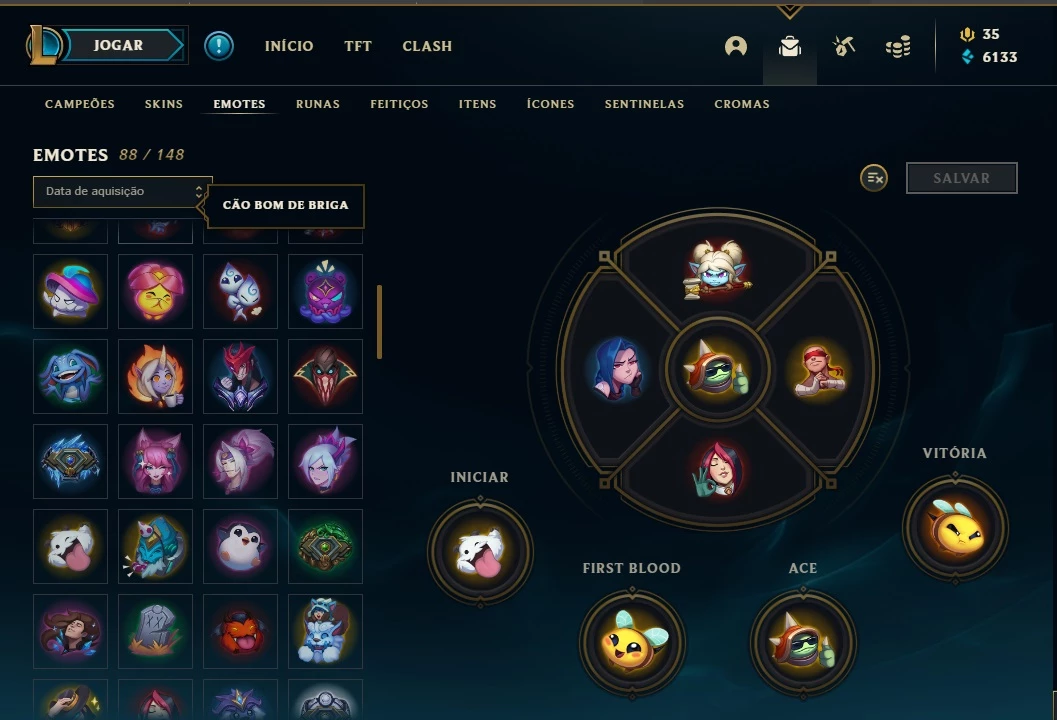Select the penguin emote in the grid

[240, 546]
